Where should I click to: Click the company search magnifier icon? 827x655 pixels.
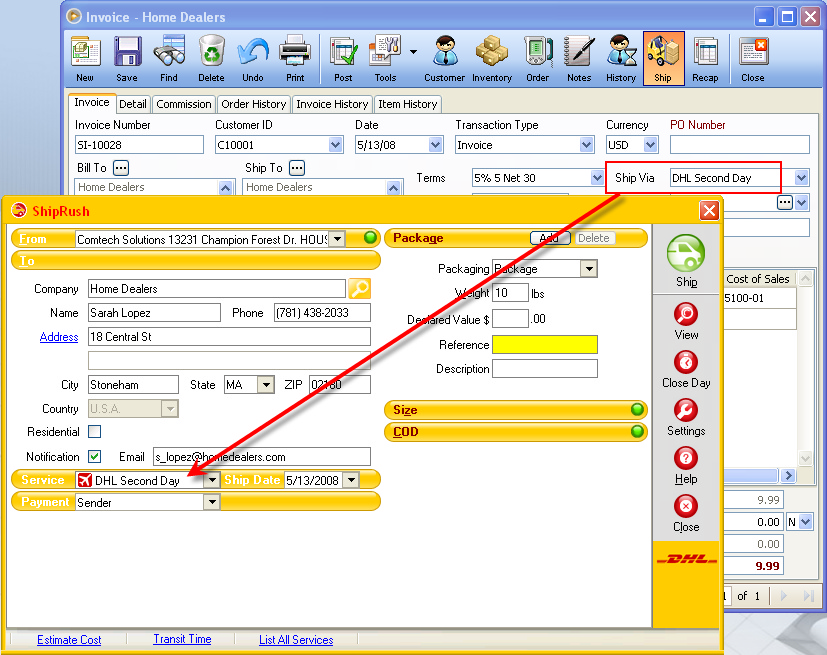click(x=360, y=288)
